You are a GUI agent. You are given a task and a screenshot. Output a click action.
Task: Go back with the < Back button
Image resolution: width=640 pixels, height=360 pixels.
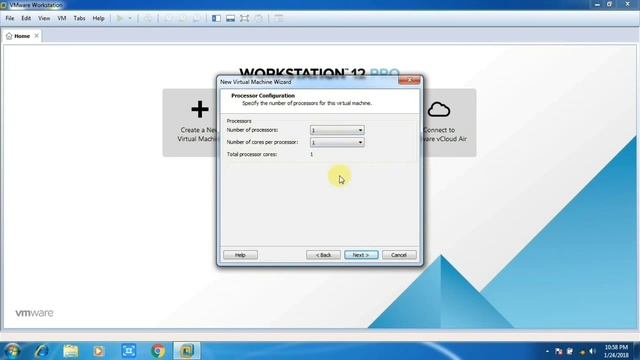point(323,255)
